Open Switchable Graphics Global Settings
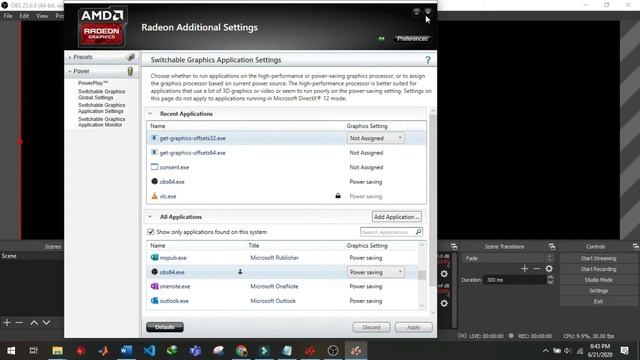 click(102, 94)
